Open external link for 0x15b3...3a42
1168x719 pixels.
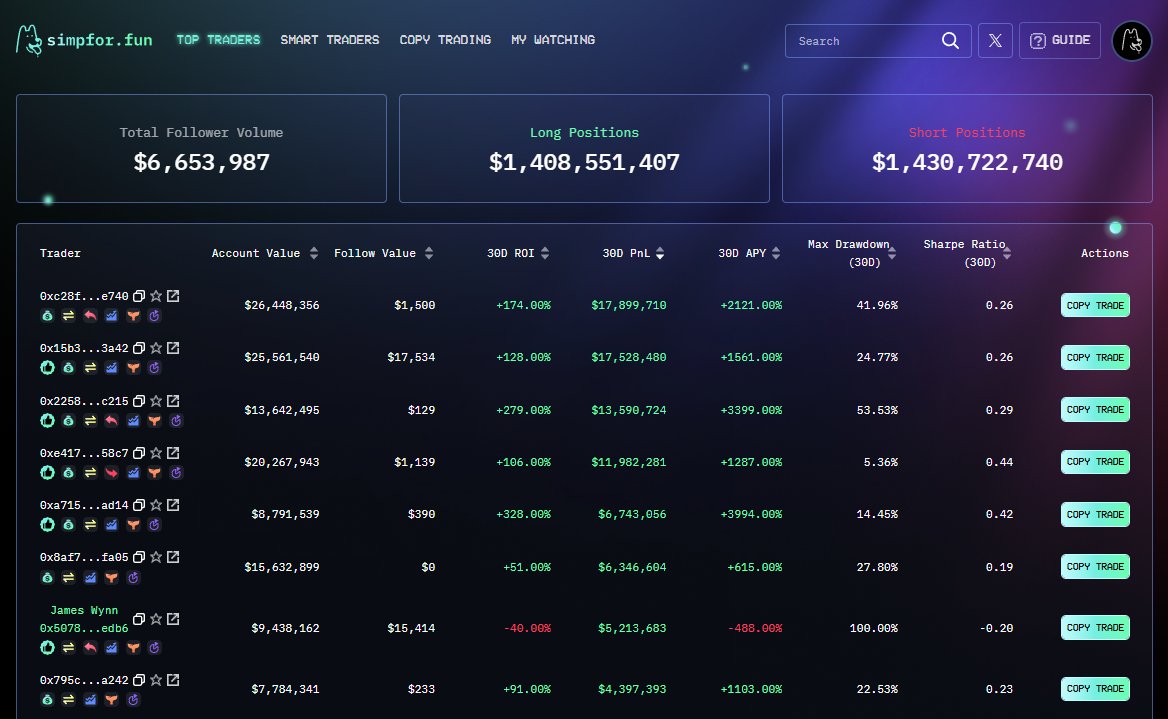(173, 348)
